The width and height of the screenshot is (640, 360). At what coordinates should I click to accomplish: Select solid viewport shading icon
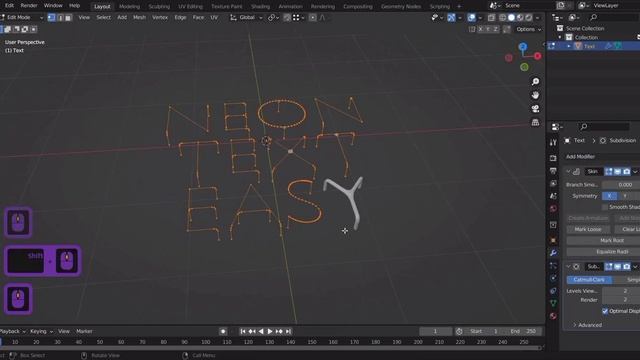(511, 18)
